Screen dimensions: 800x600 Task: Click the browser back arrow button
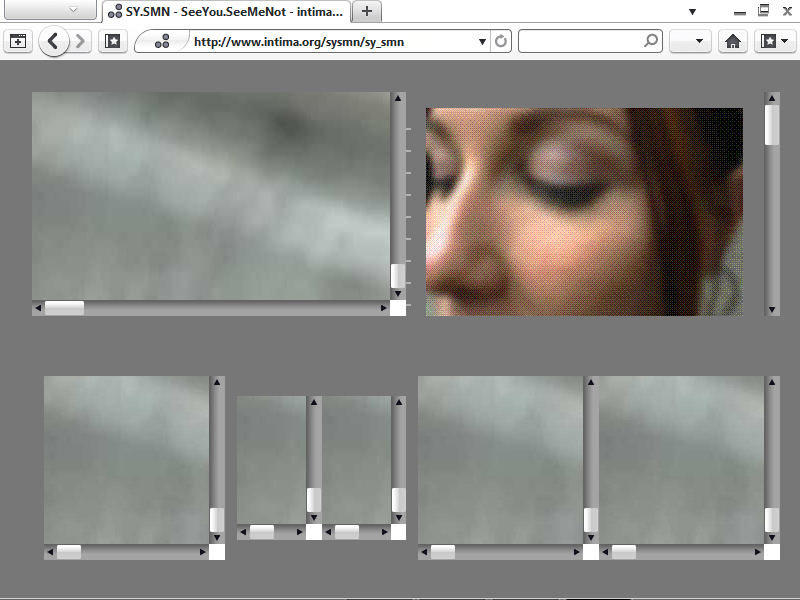54,41
